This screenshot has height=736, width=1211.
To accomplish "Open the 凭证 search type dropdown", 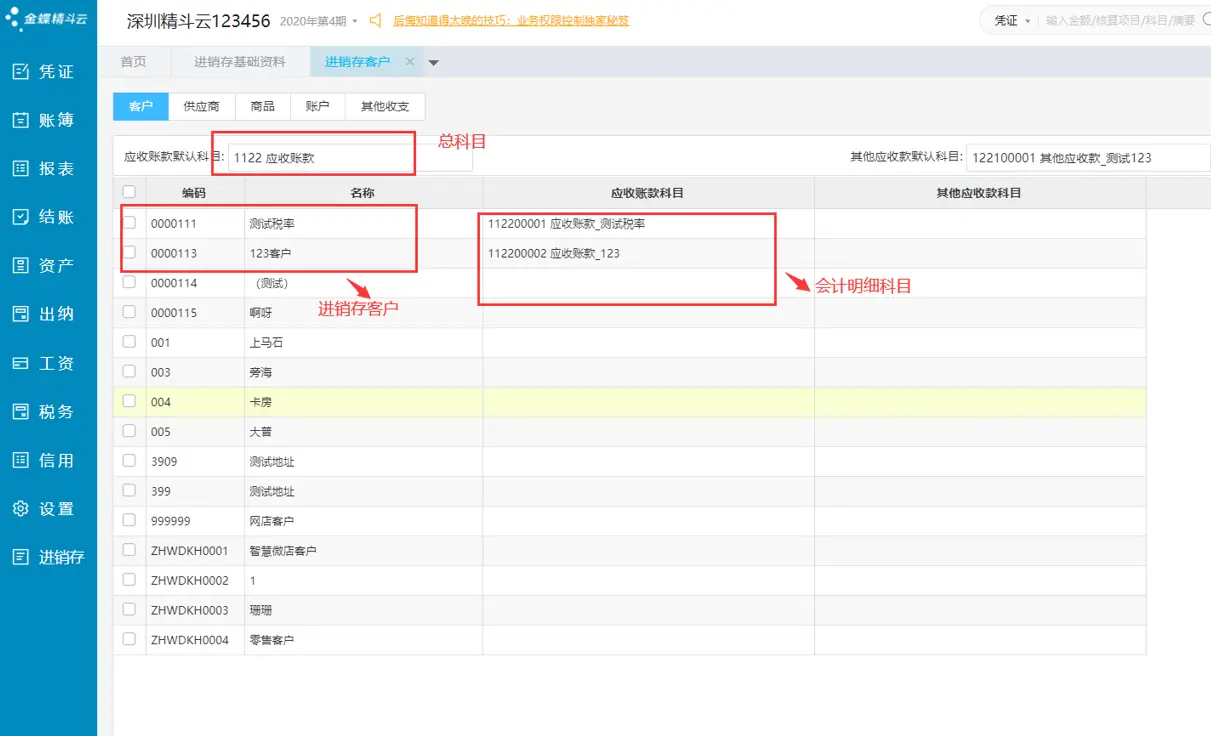I will tap(1011, 21).
